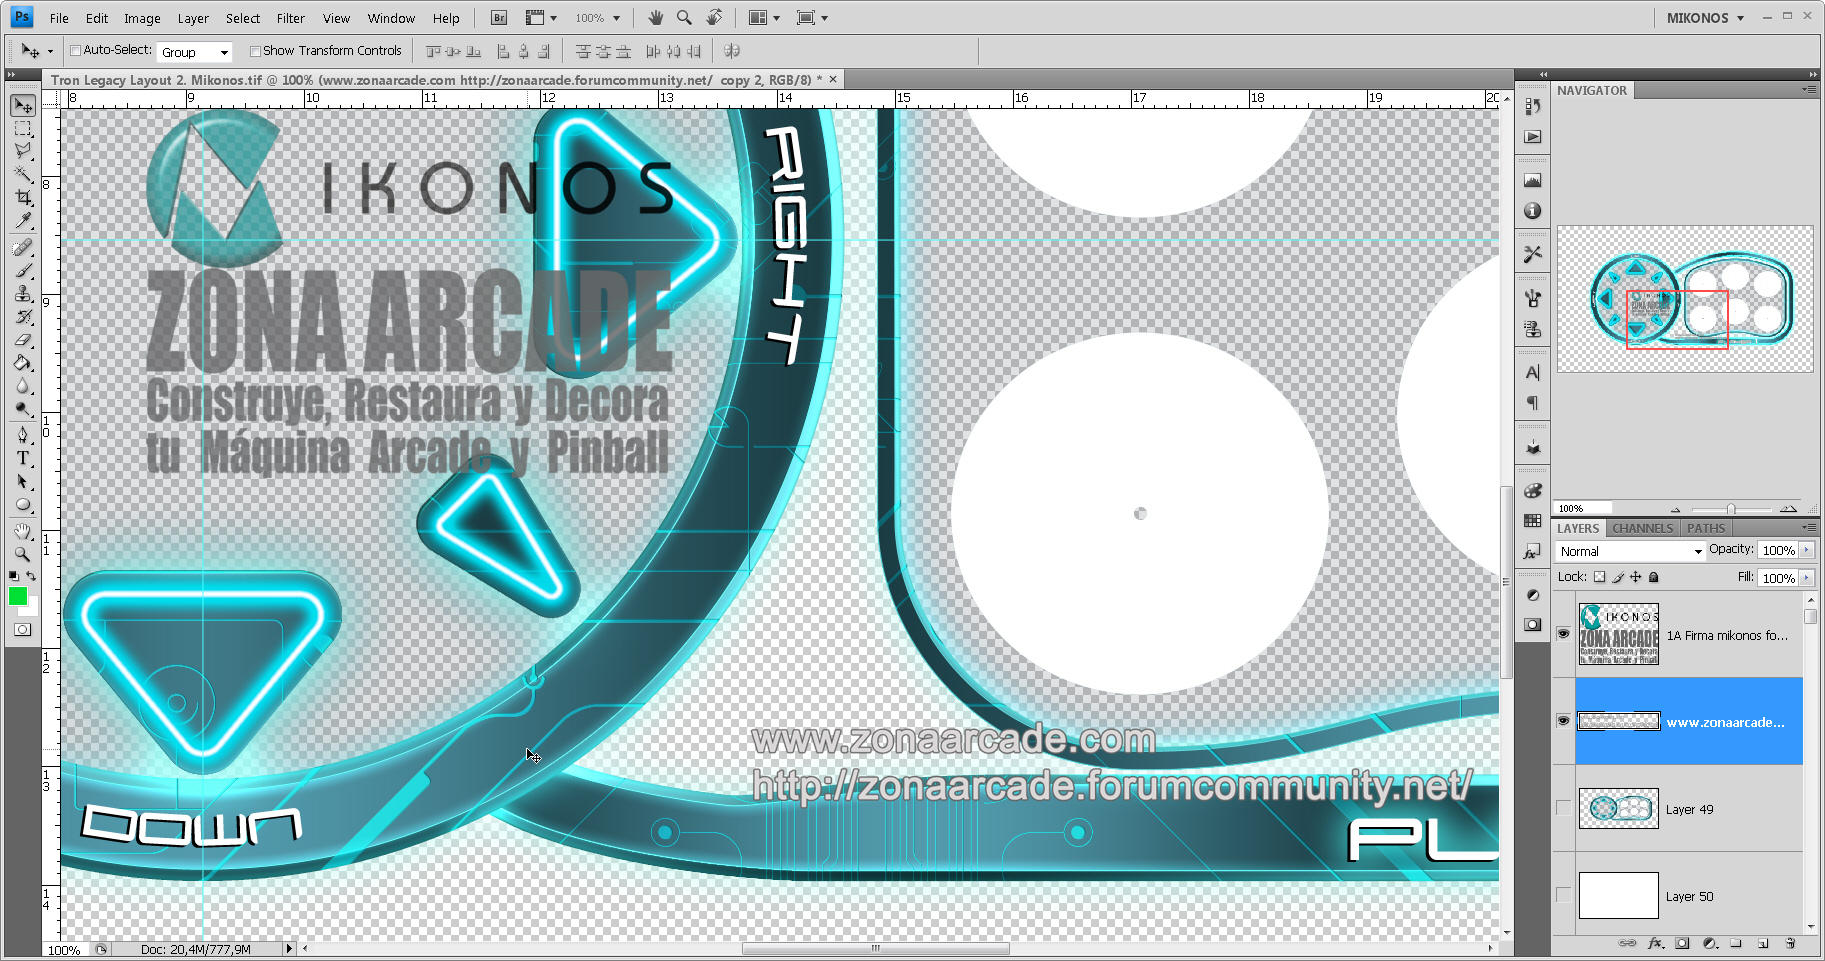
Task: Open the History panel icon
Action: point(1532,107)
